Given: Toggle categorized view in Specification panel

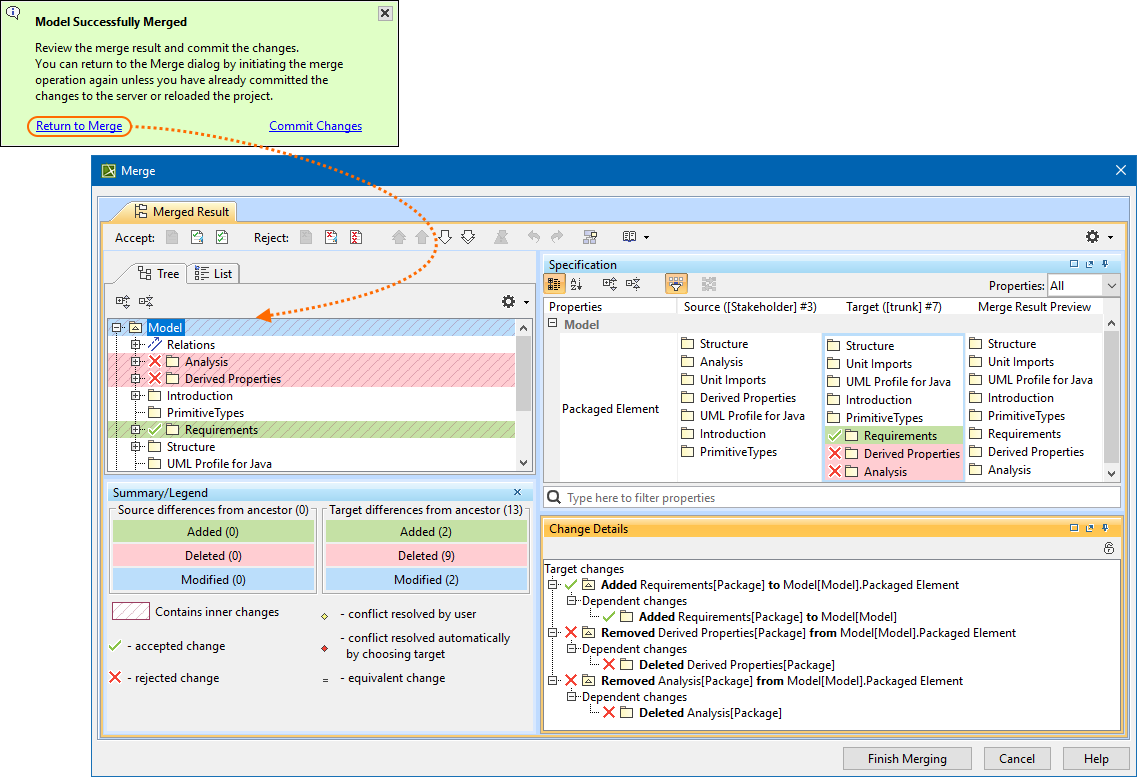Looking at the screenshot, I should (x=554, y=284).
